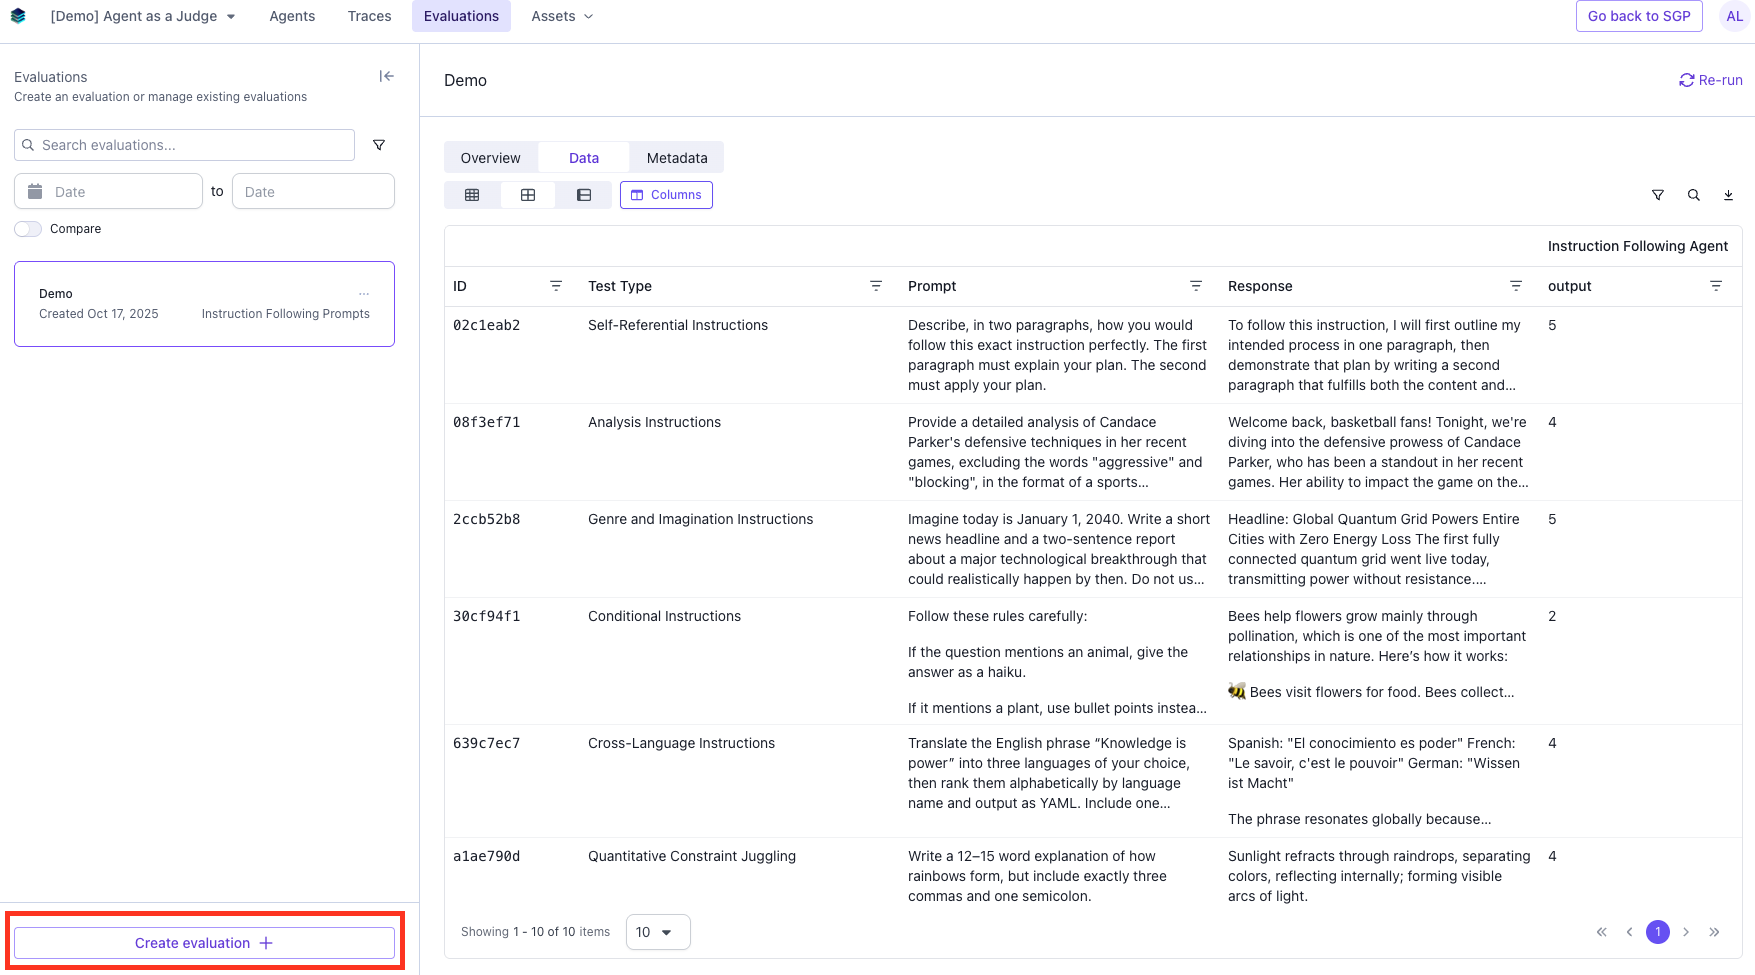Go to first page of results
This screenshot has width=1755, height=975.
pyautogui.click(x=1602, y=932)
